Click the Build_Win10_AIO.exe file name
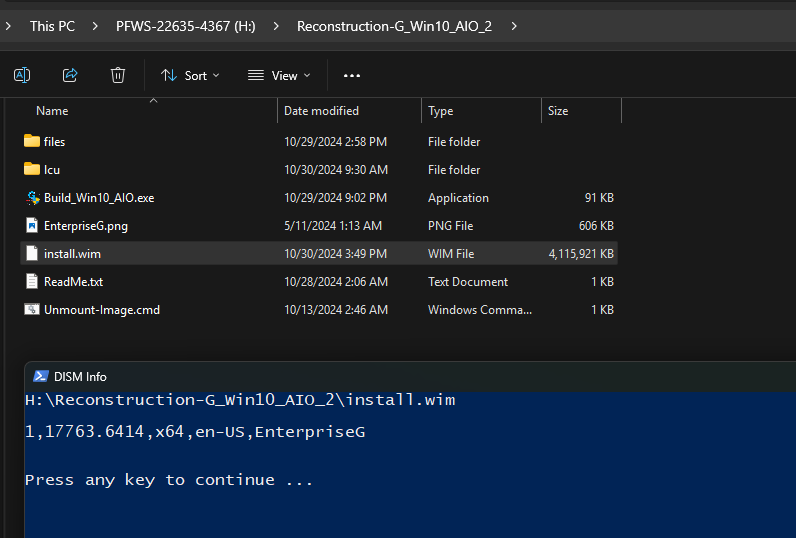This screenshot has width=796, height=538. pyautogui.click(x=99, y=198)
